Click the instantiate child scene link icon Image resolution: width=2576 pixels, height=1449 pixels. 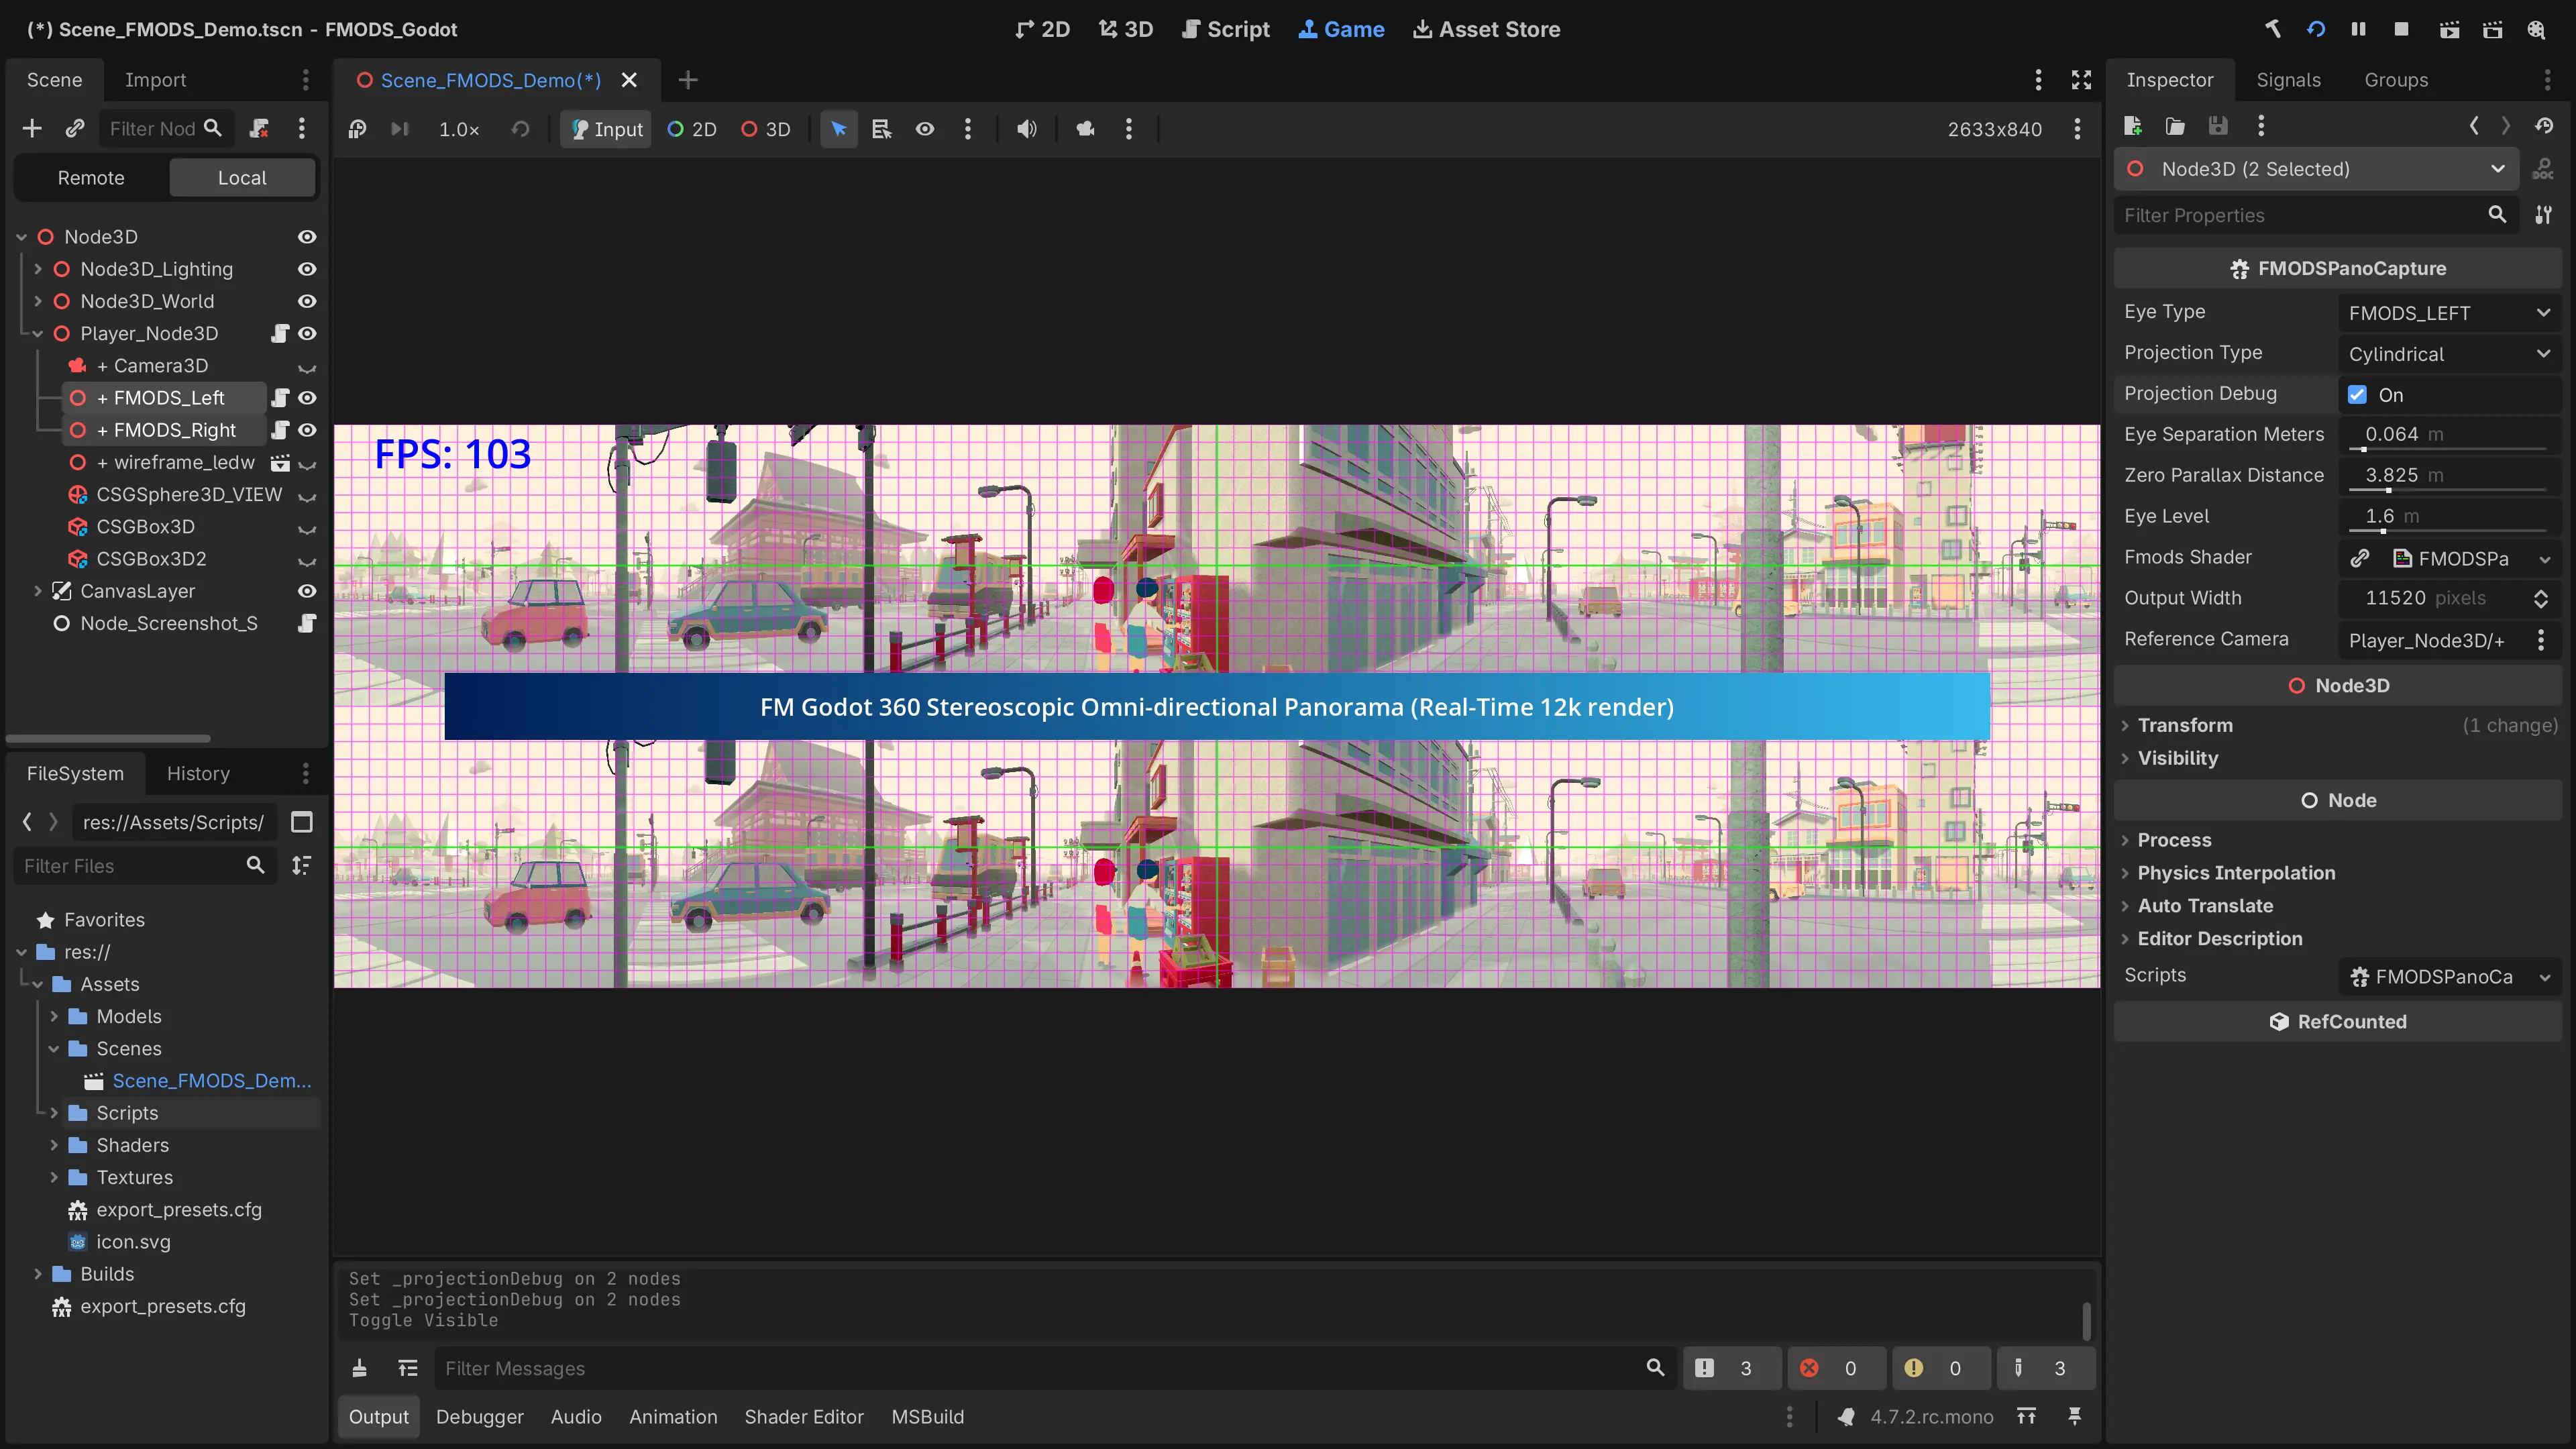[75, 128]
